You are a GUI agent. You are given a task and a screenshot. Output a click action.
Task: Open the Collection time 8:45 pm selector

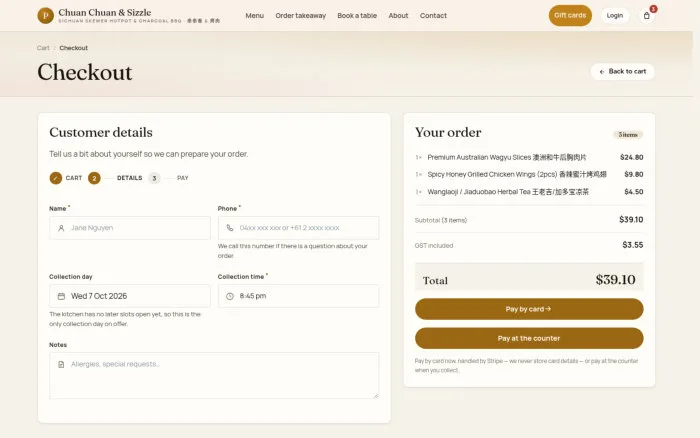click(299, 296)
